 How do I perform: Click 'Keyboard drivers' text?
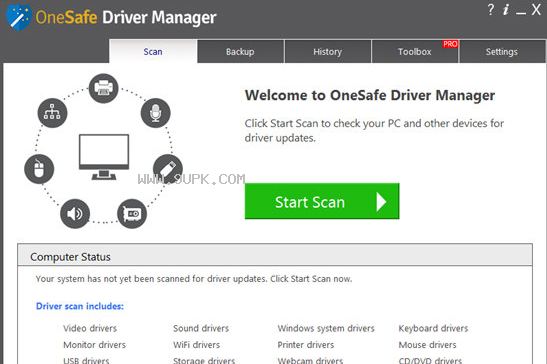tap(433, 328)
